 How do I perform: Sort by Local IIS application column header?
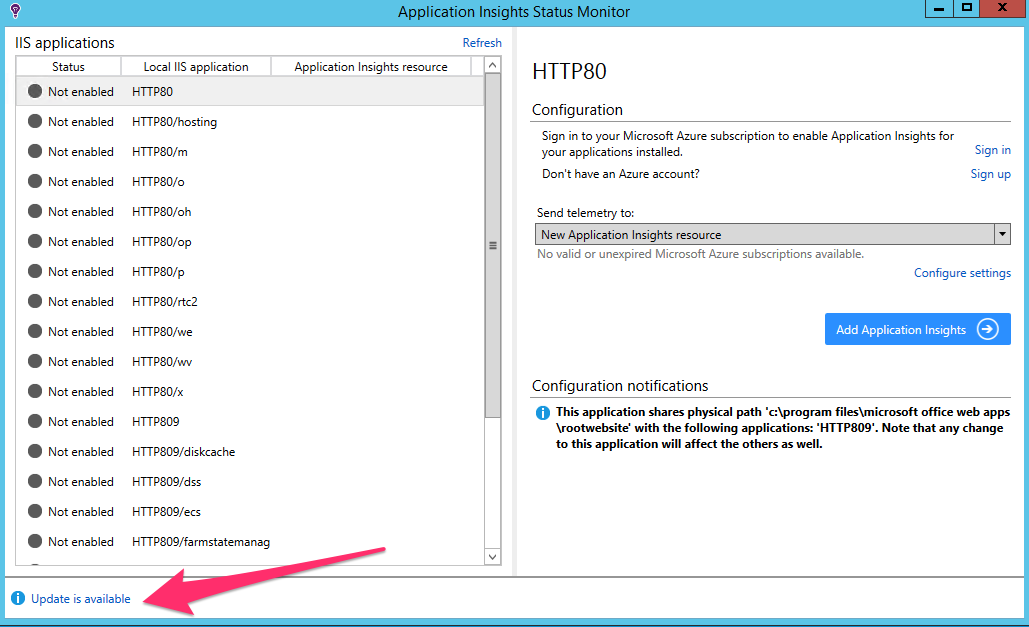coord(196,67)
